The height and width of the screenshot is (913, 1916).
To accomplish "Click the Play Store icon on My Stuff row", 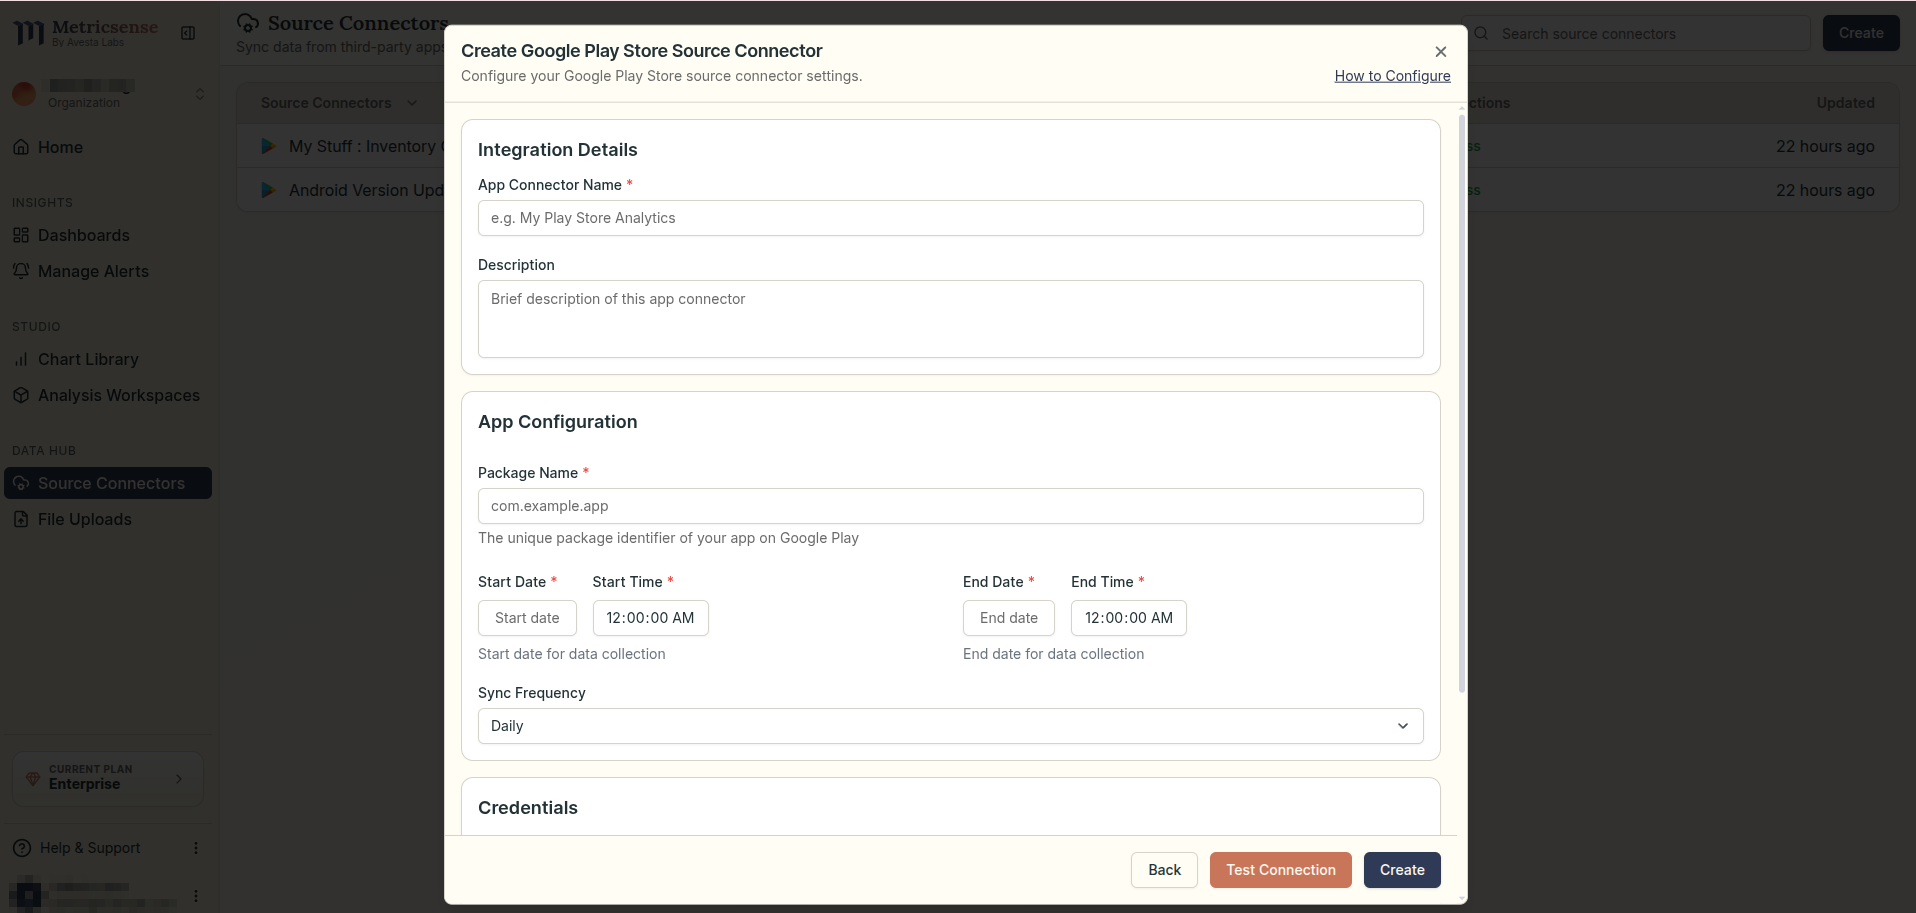I will (268, 146).
